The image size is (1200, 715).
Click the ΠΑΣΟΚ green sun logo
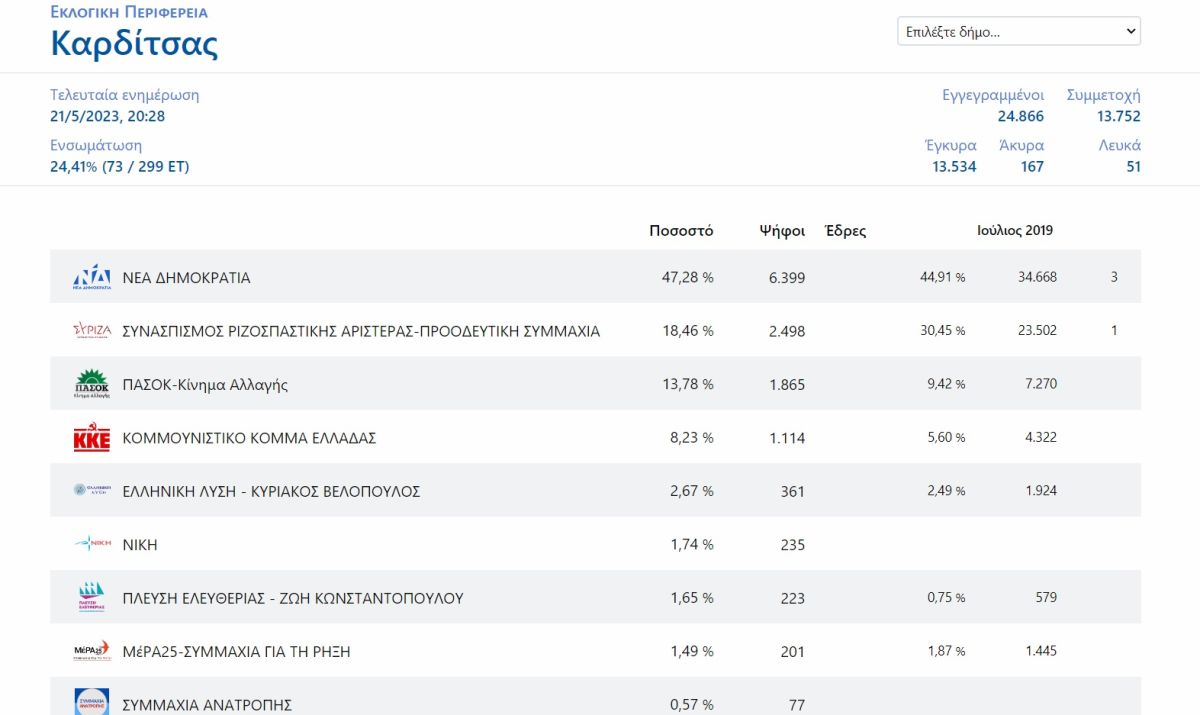coord(92,384)
